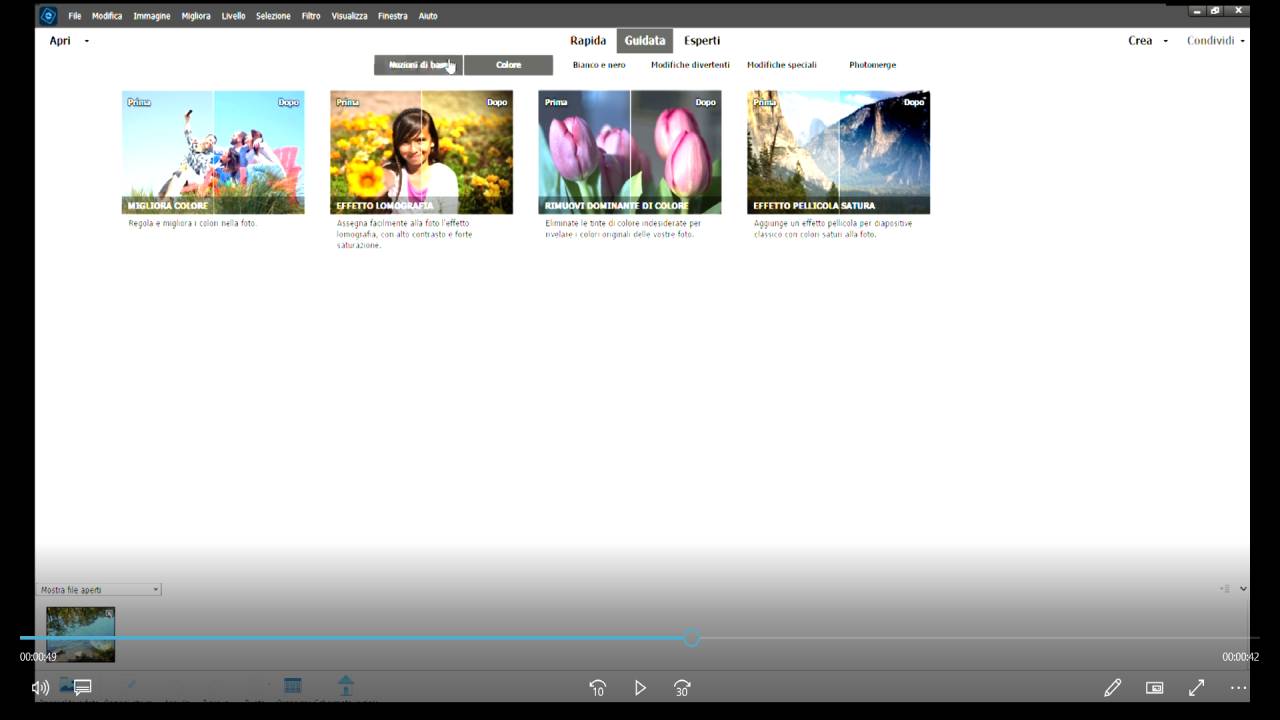
Task: Switch player to mini view
Action: (1155, 688)
